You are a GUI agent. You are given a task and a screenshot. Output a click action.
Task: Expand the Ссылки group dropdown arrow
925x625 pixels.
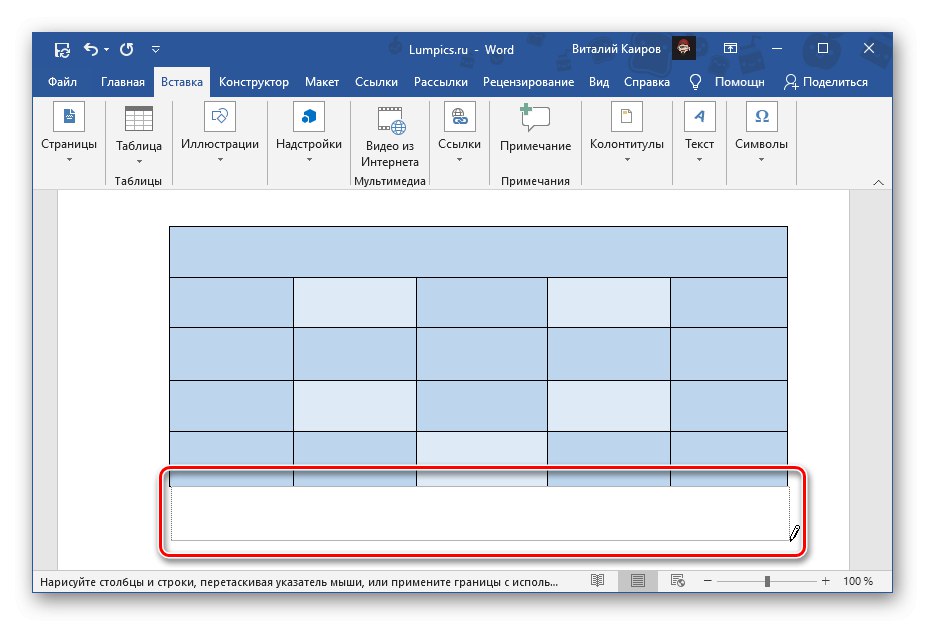[460, 159]
